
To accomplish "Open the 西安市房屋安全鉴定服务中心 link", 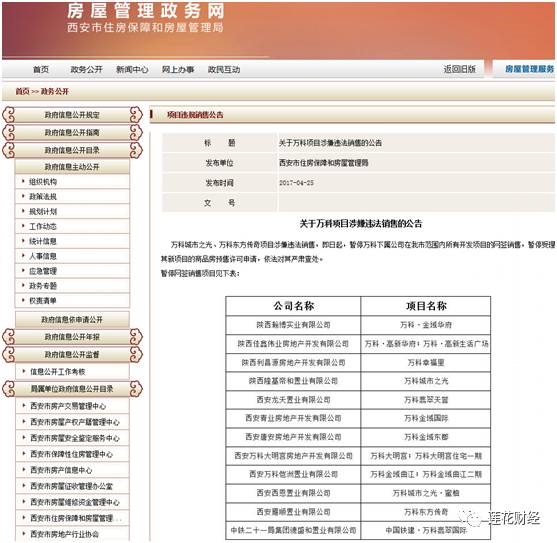I will [75, 438].
